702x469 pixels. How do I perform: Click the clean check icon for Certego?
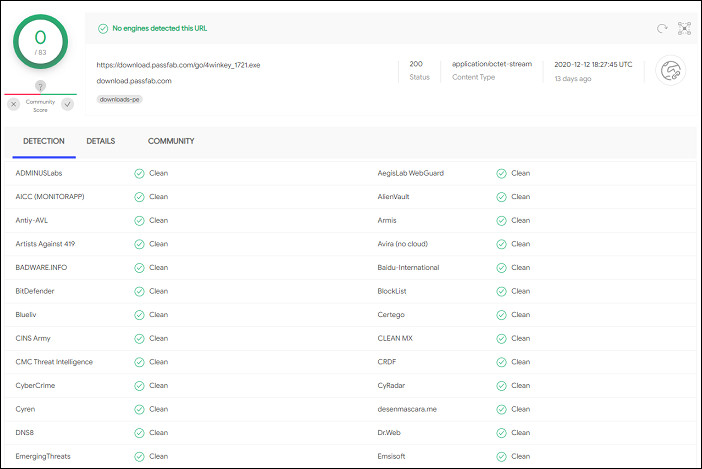click(x=501, y=315)
